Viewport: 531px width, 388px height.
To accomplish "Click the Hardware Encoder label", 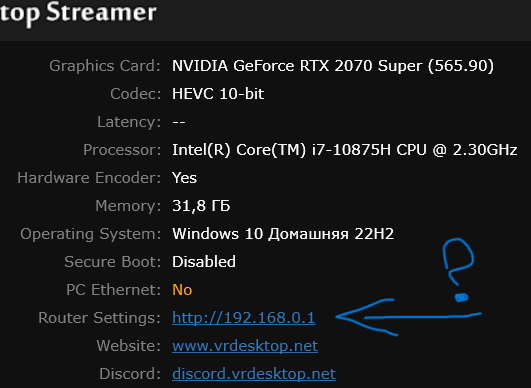I will [89, 178].
